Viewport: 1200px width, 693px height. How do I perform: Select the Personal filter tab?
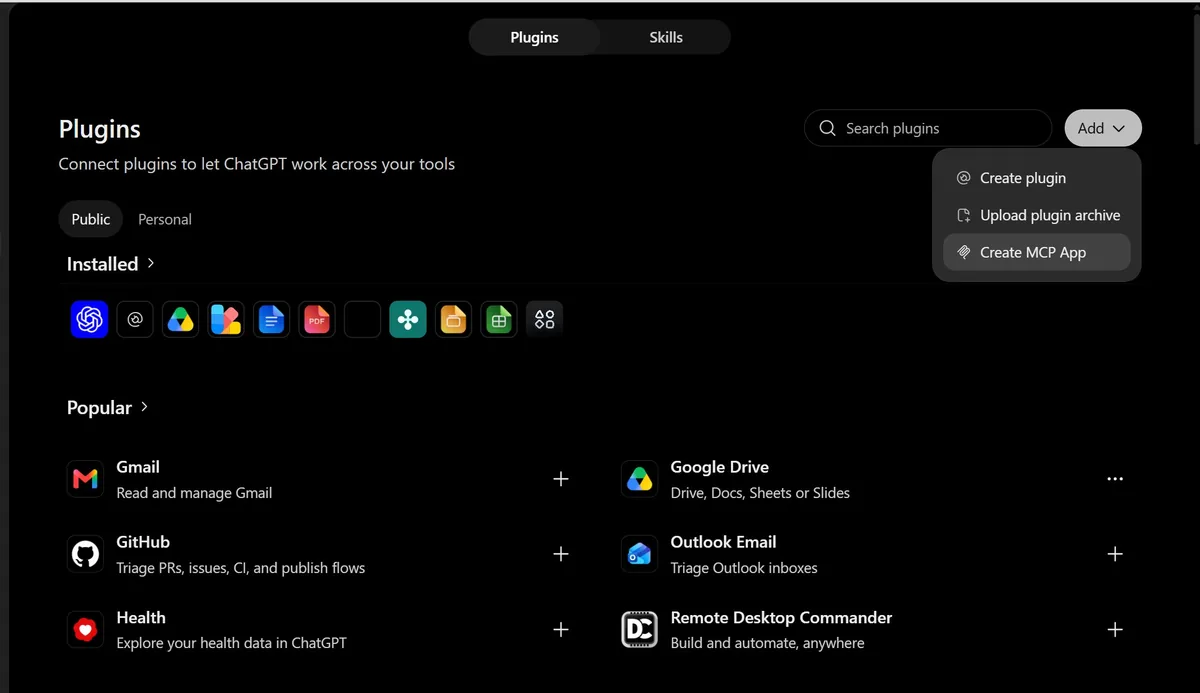click(165, 219)
